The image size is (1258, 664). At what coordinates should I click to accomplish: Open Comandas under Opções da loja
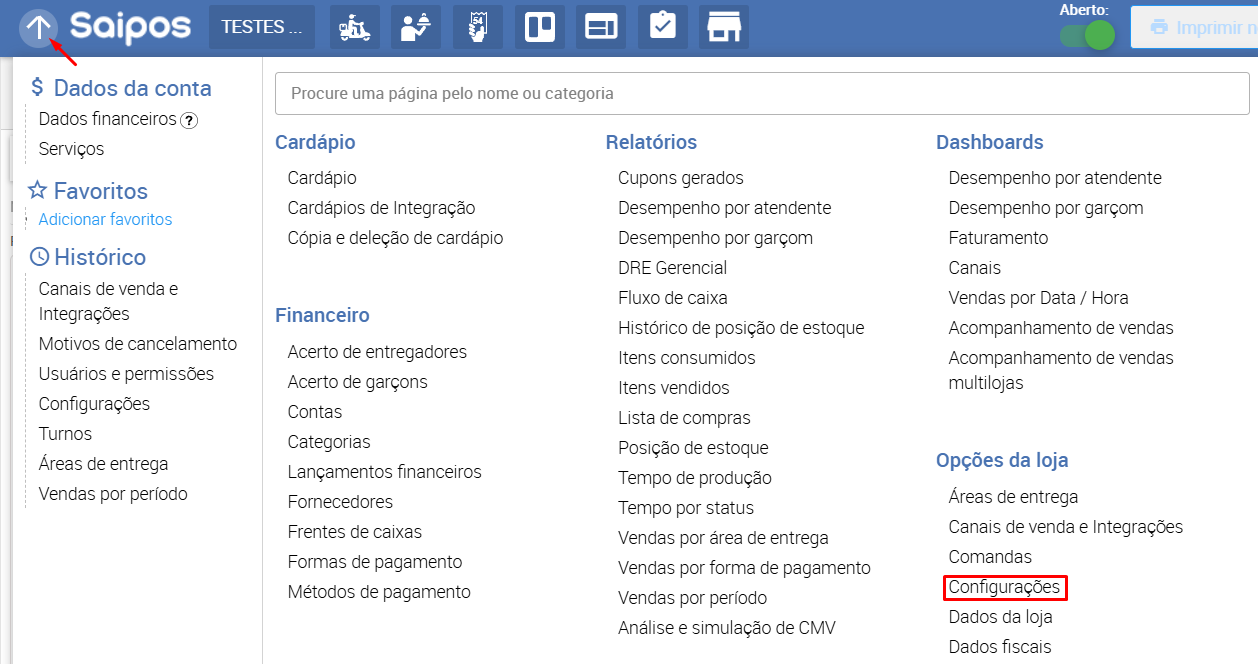point(990,557)
